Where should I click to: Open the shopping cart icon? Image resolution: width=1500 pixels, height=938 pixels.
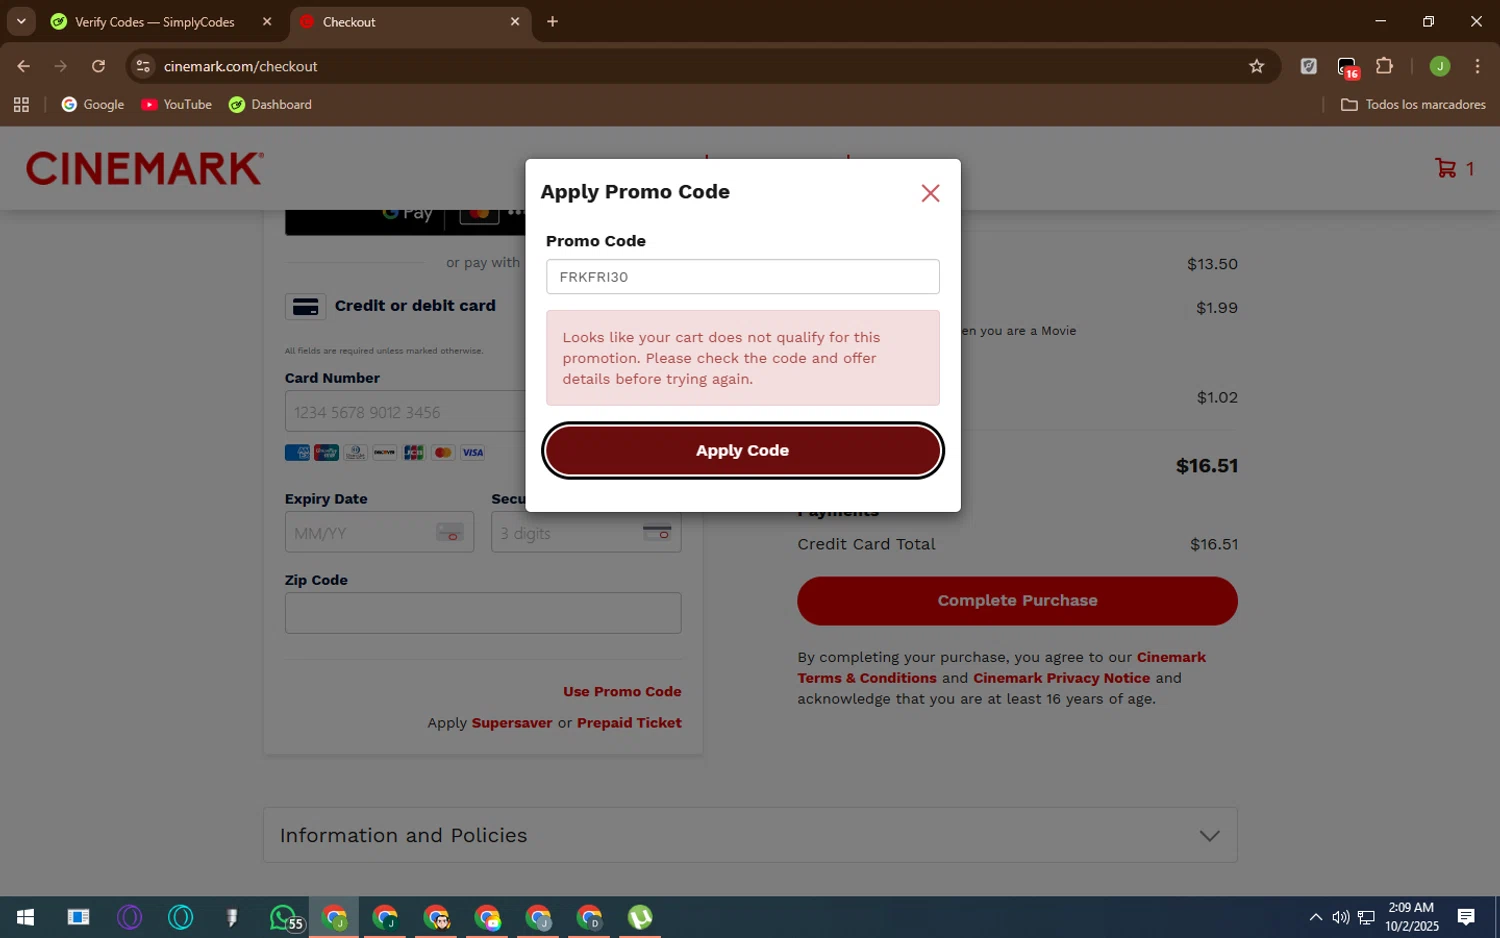point(1446,168)
